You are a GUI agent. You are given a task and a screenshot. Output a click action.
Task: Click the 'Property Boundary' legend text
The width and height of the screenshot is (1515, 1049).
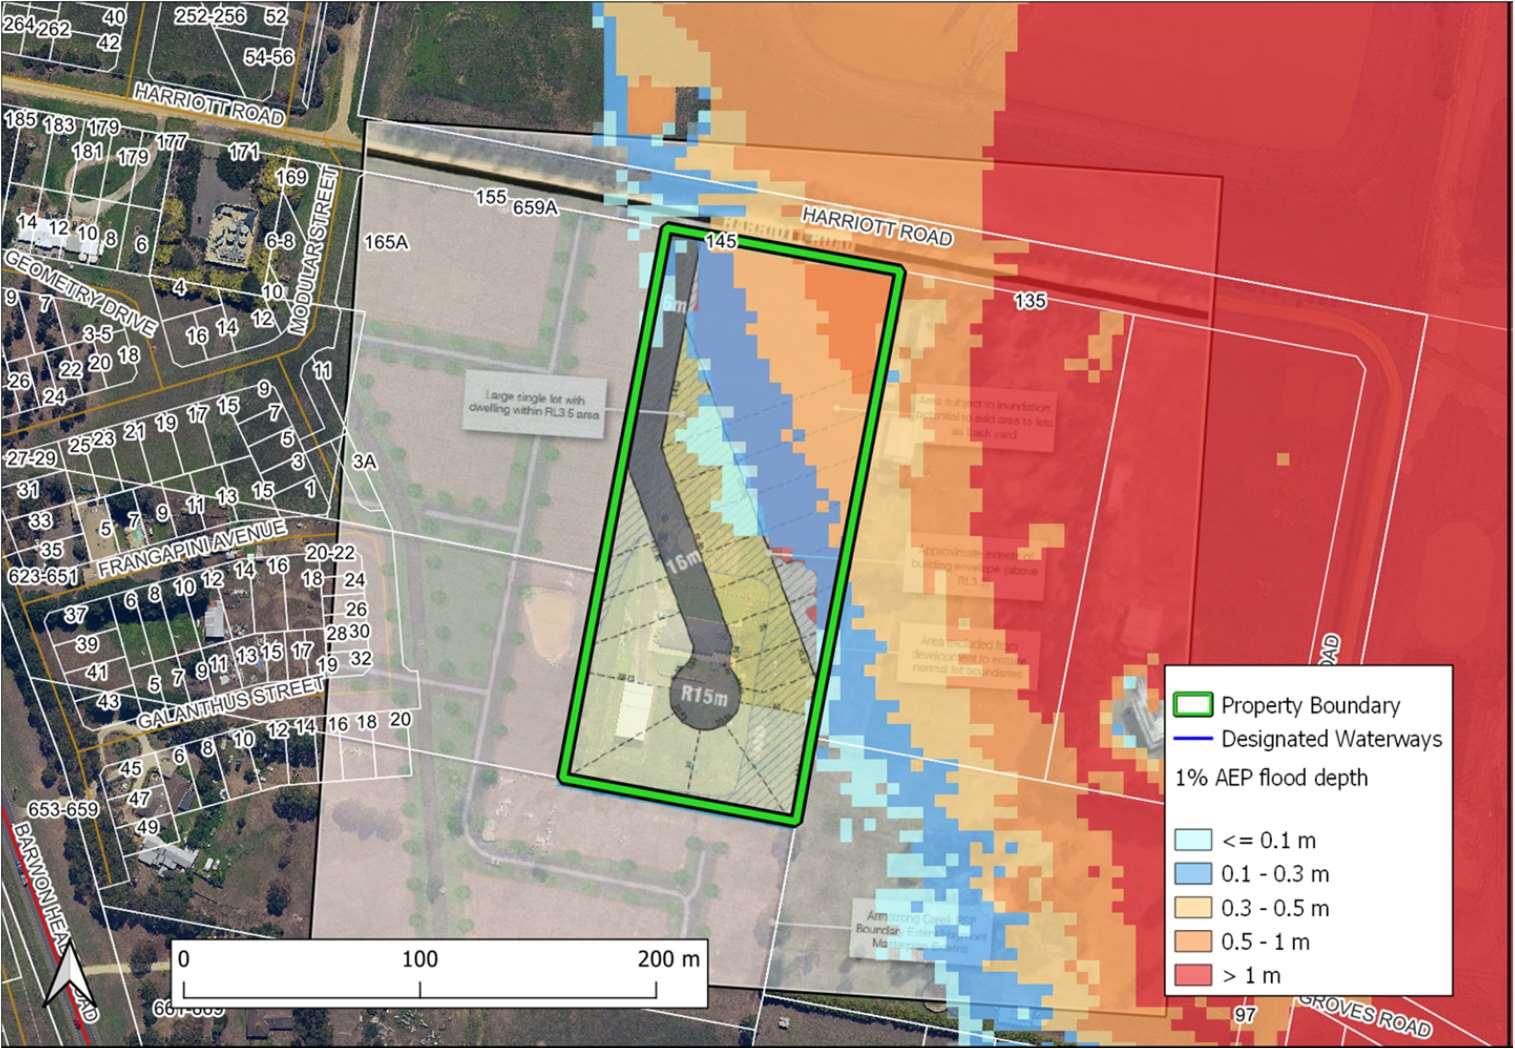tap(1310, 706)
